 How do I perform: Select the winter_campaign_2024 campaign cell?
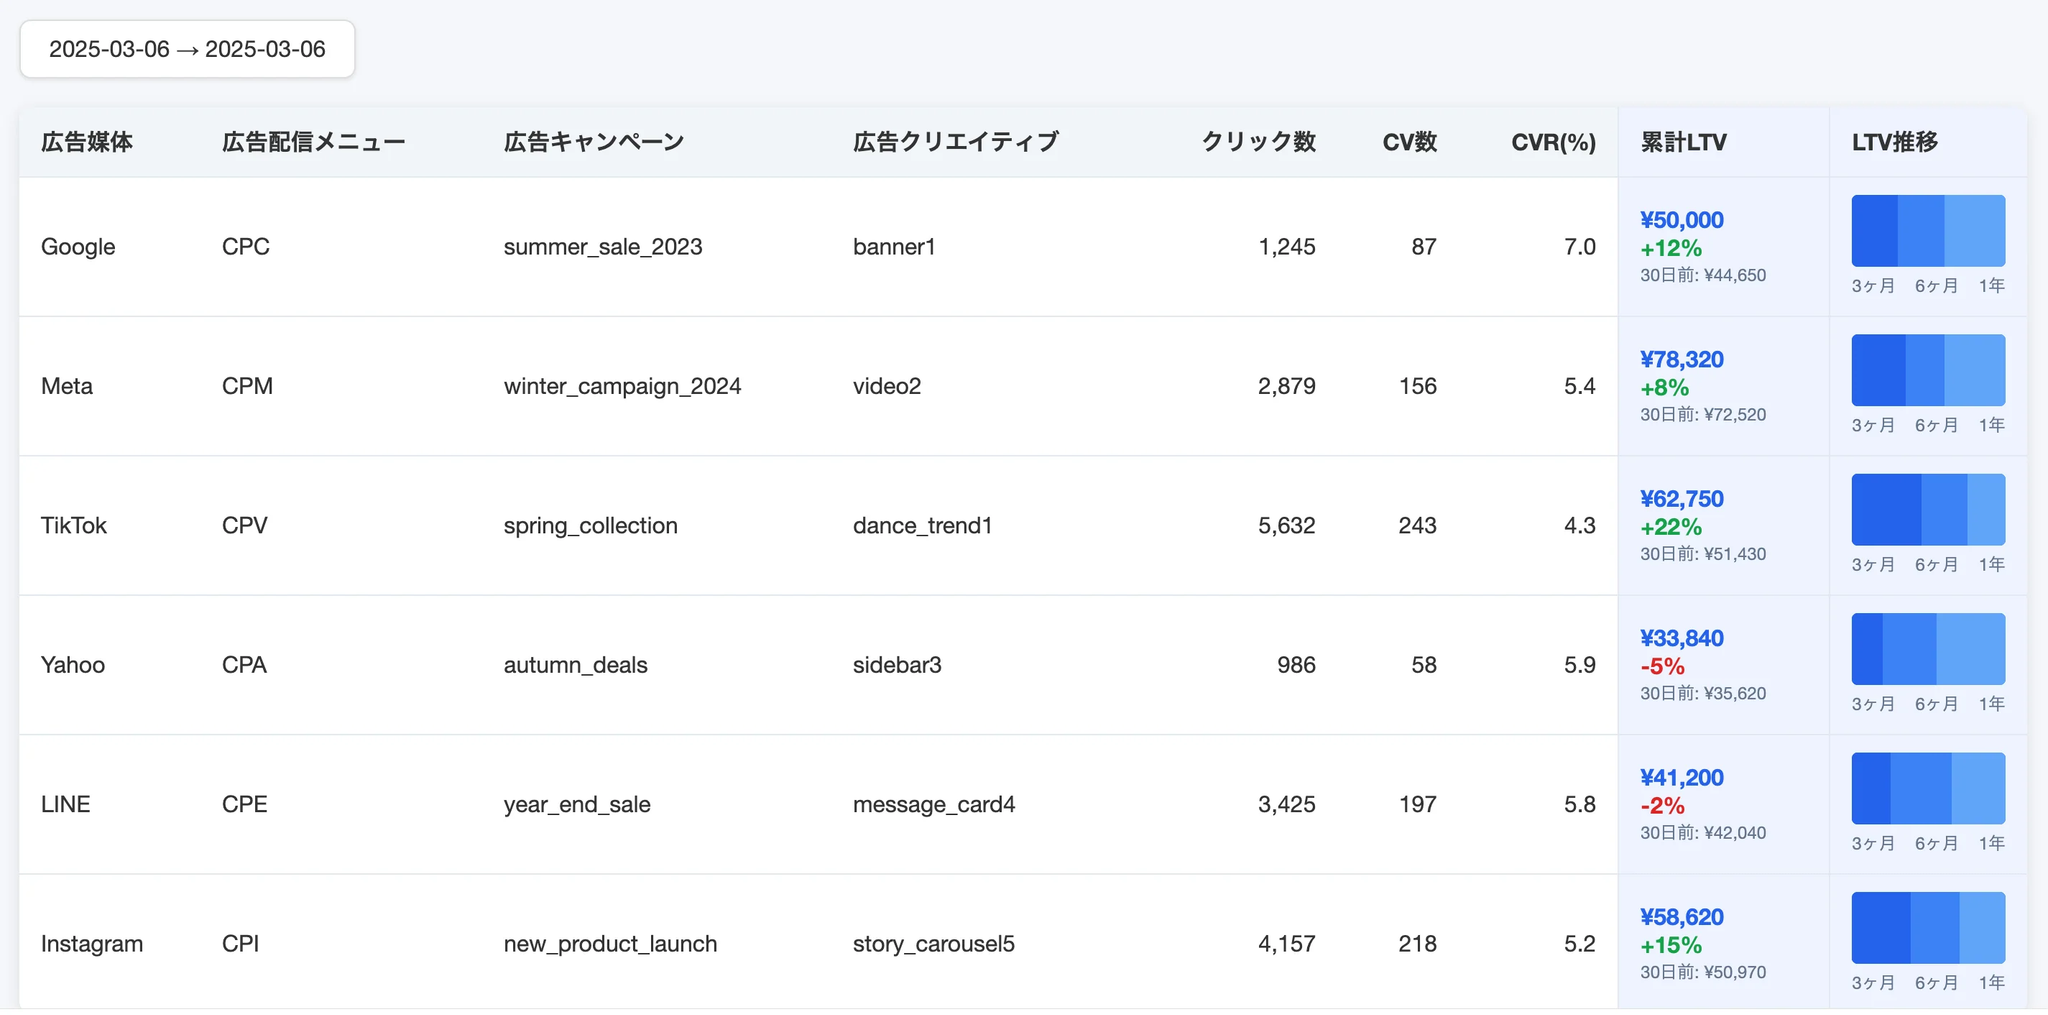tap(622, 386)
